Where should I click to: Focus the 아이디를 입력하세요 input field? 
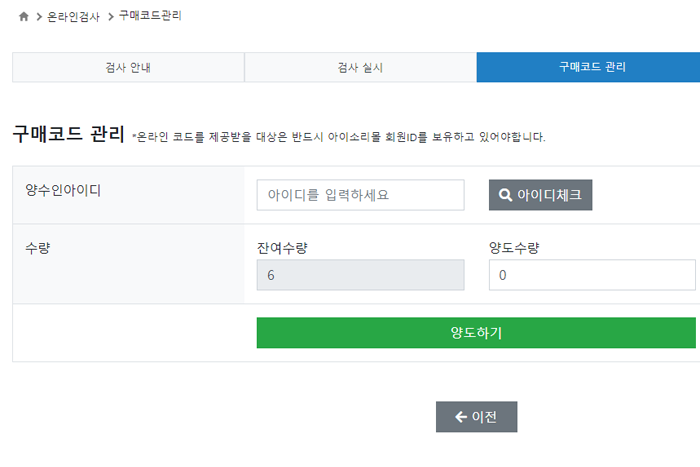tap(360, 195)
